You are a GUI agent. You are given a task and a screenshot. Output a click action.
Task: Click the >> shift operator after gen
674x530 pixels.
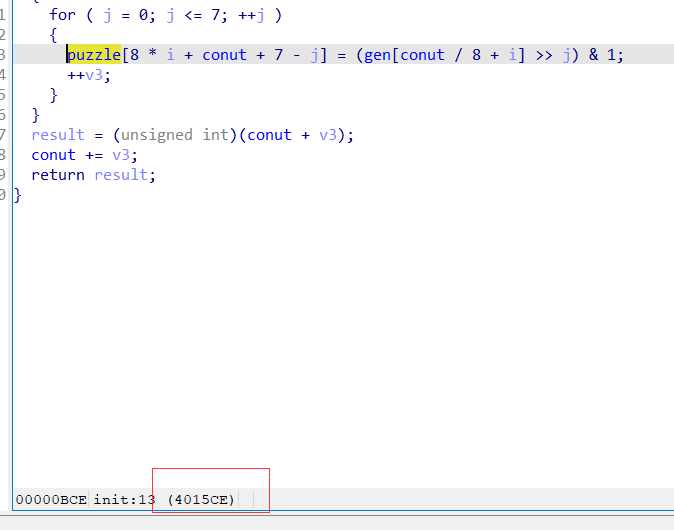(544, 55)
